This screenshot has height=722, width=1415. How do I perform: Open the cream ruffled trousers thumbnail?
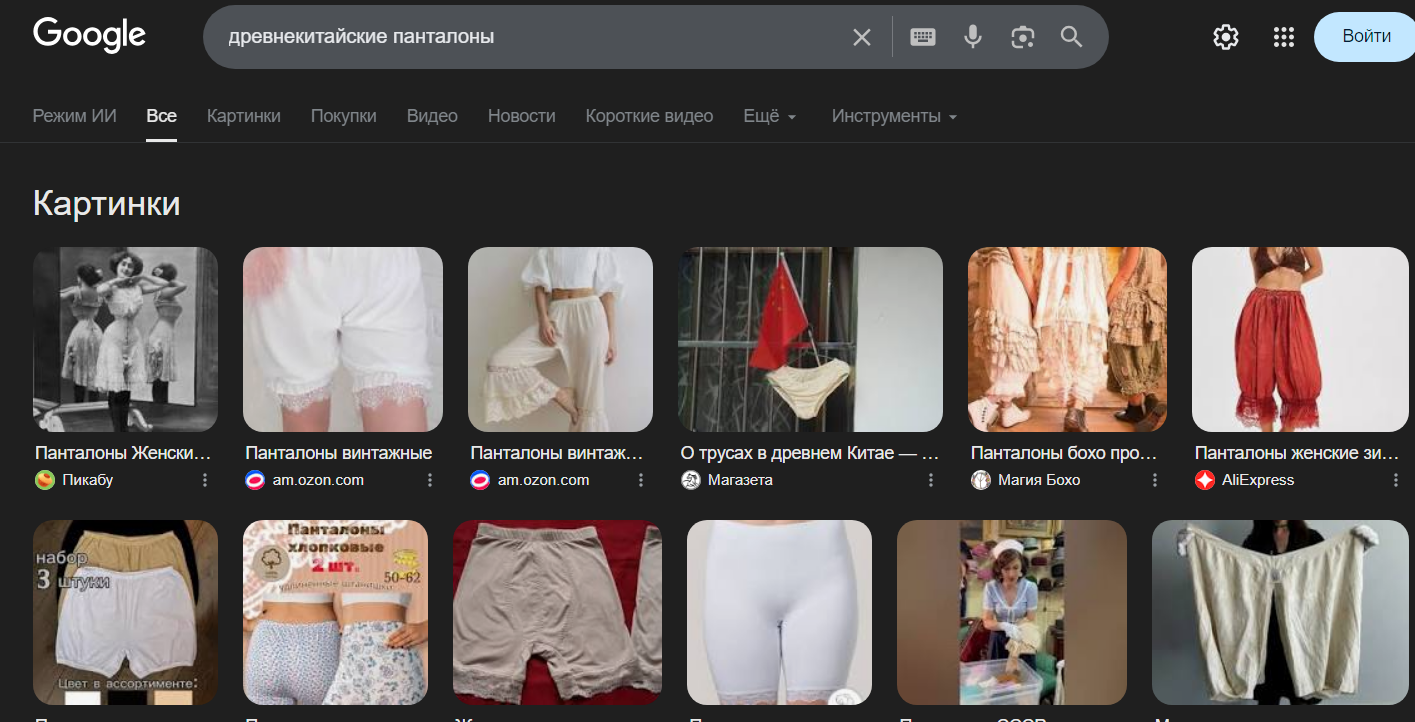click(x=560, y=340)
